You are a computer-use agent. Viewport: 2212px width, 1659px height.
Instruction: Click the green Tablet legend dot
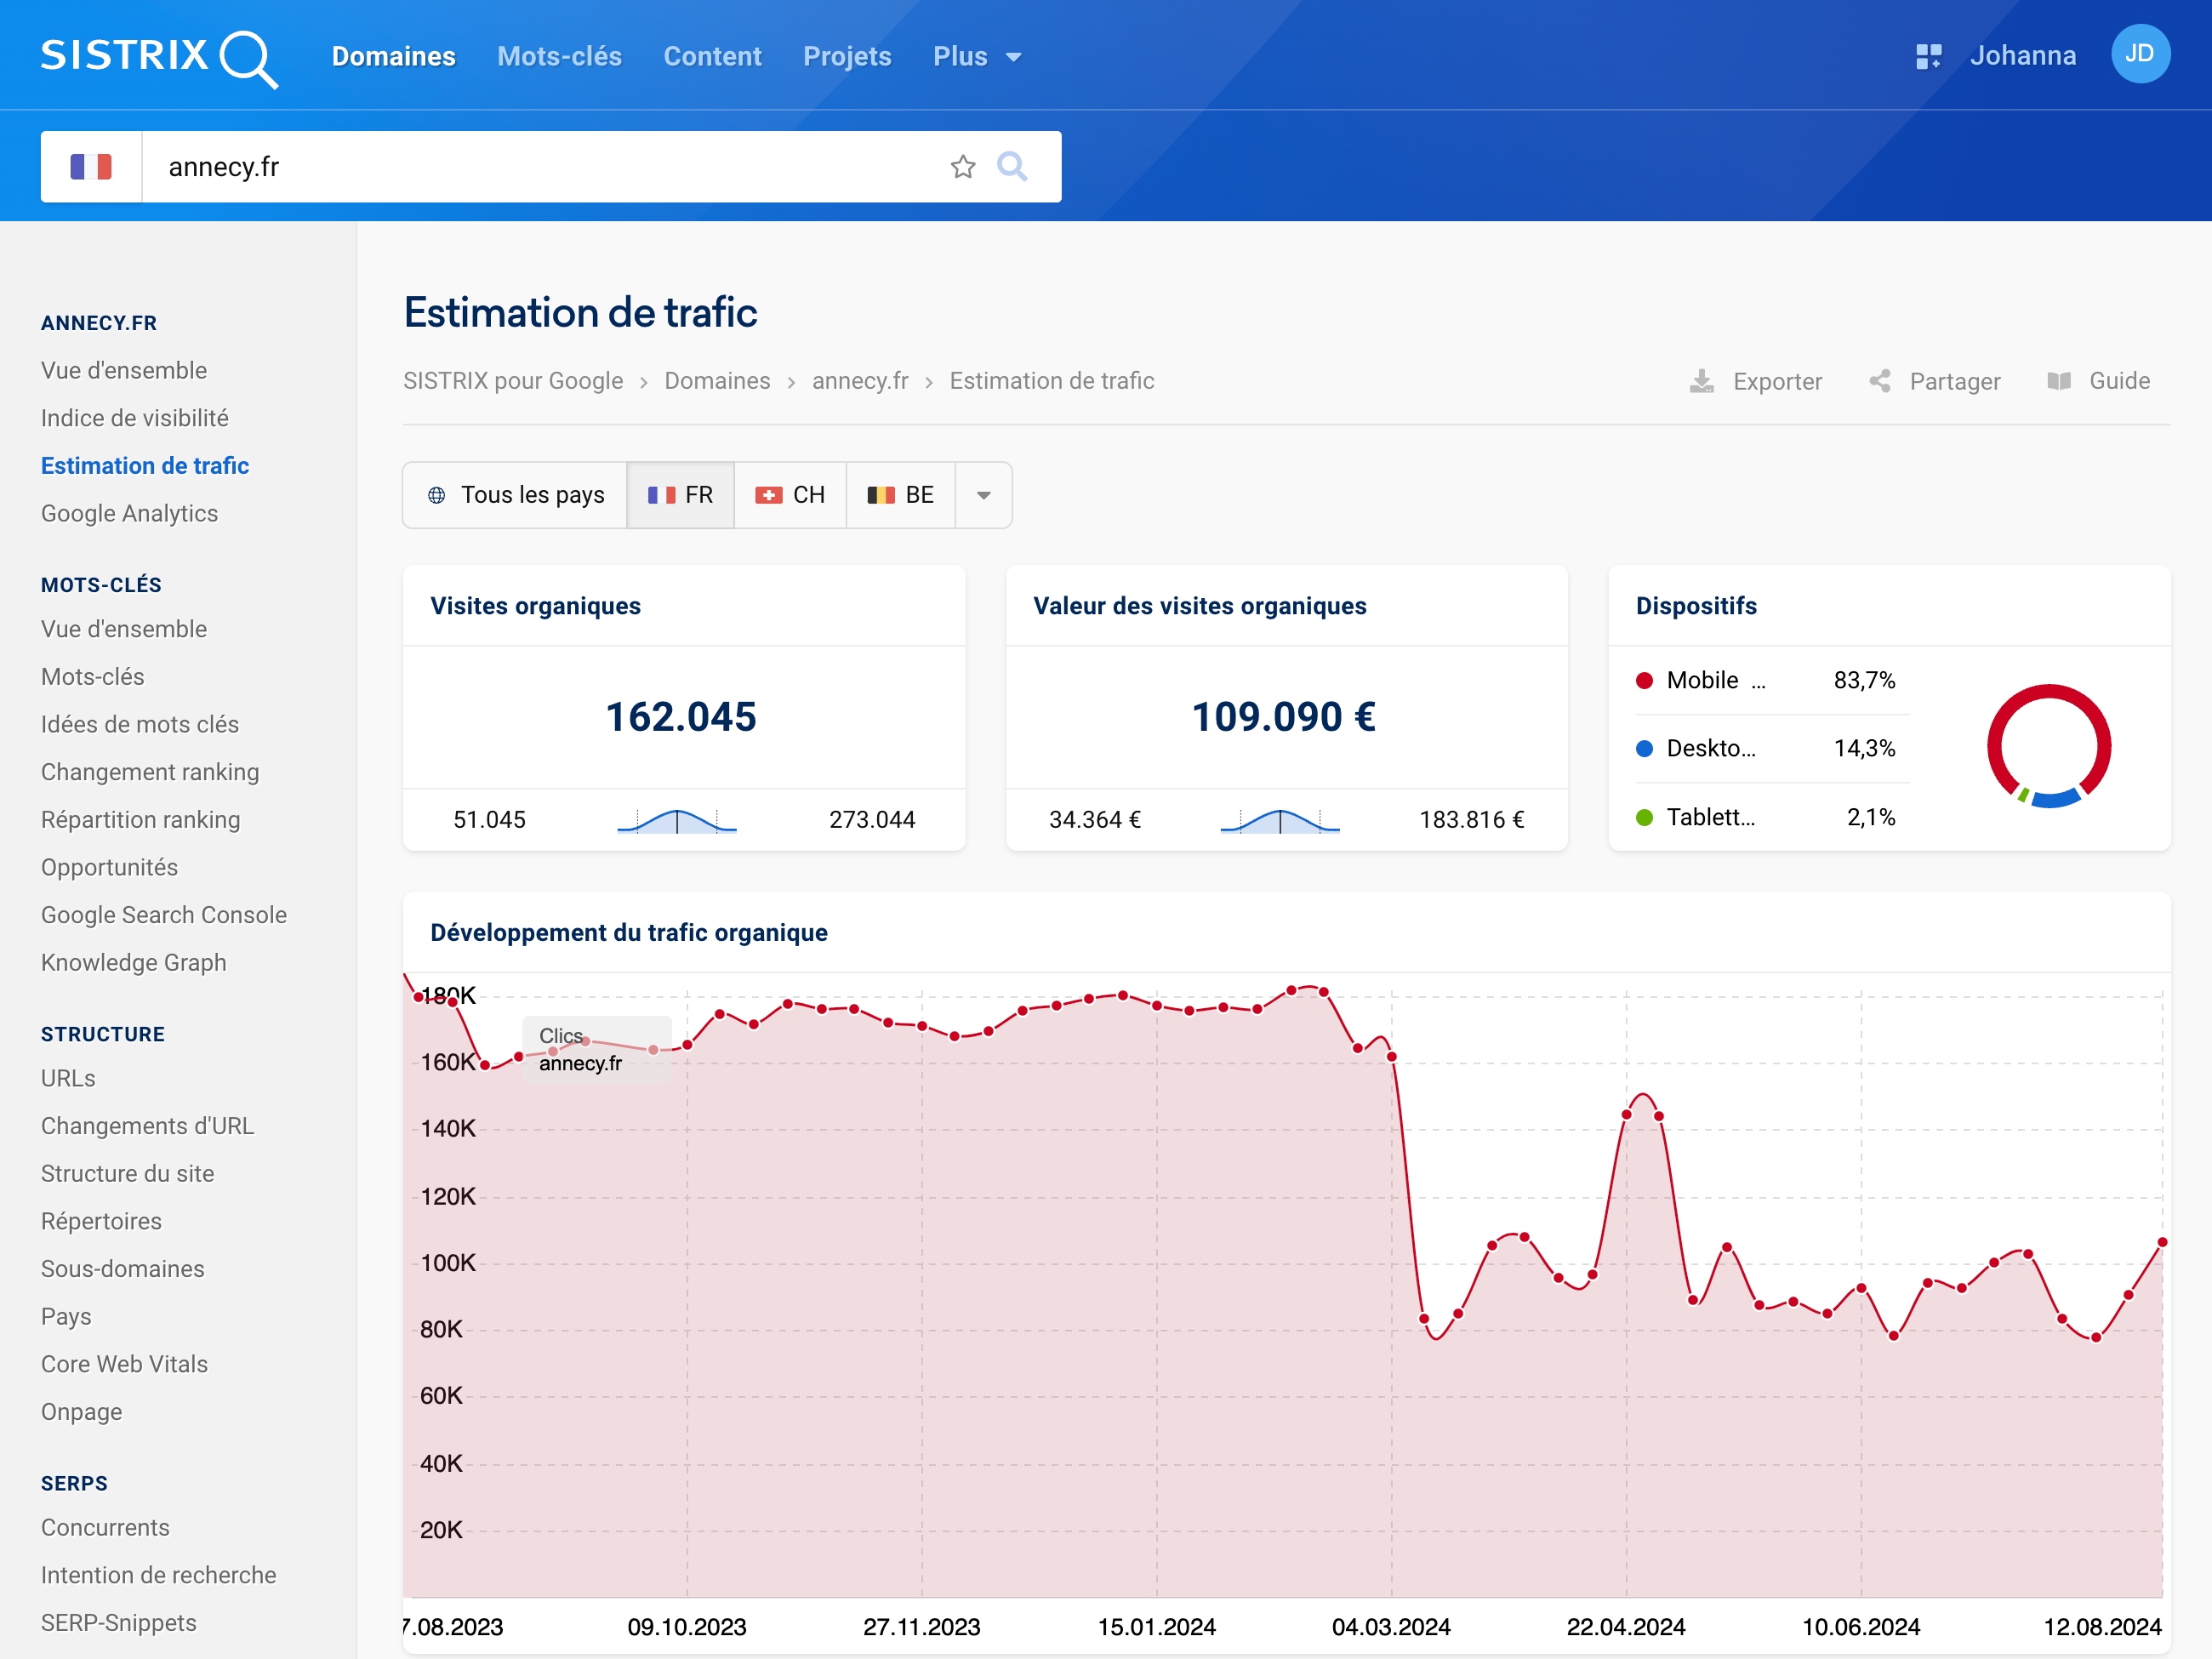click(x=1644, y=817)
